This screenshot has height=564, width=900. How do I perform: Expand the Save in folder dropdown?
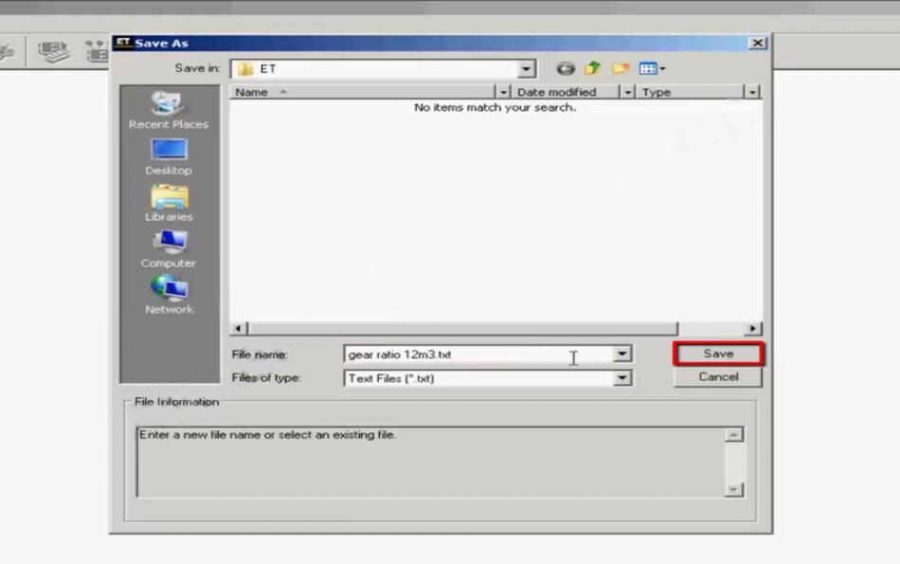pos(526,69)
